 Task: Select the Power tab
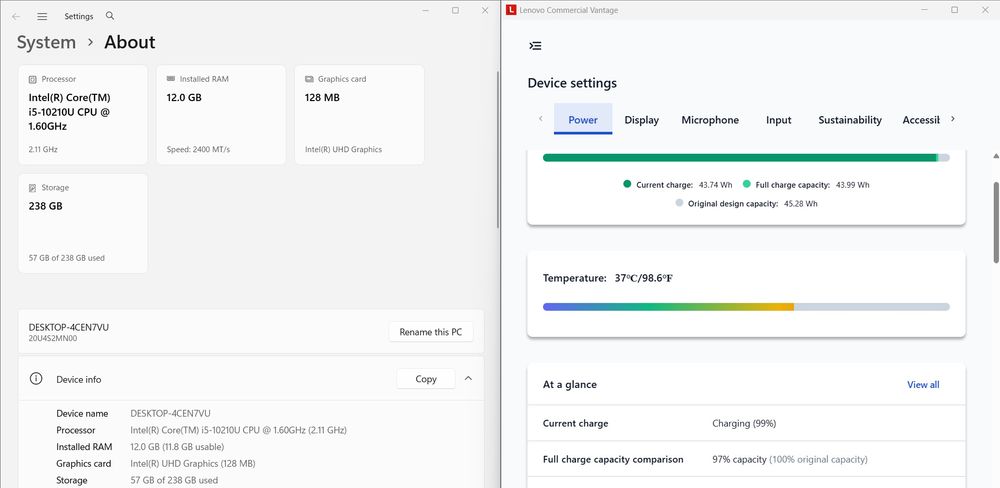point(583,119)
